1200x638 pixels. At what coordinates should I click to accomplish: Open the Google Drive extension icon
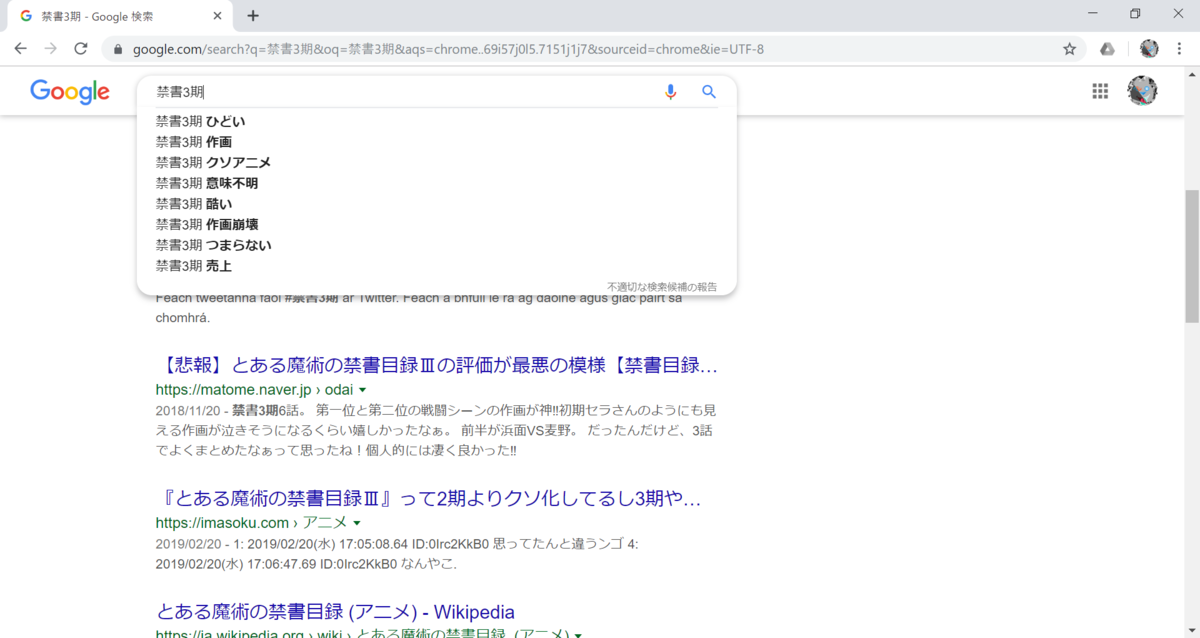(1107, 49)
